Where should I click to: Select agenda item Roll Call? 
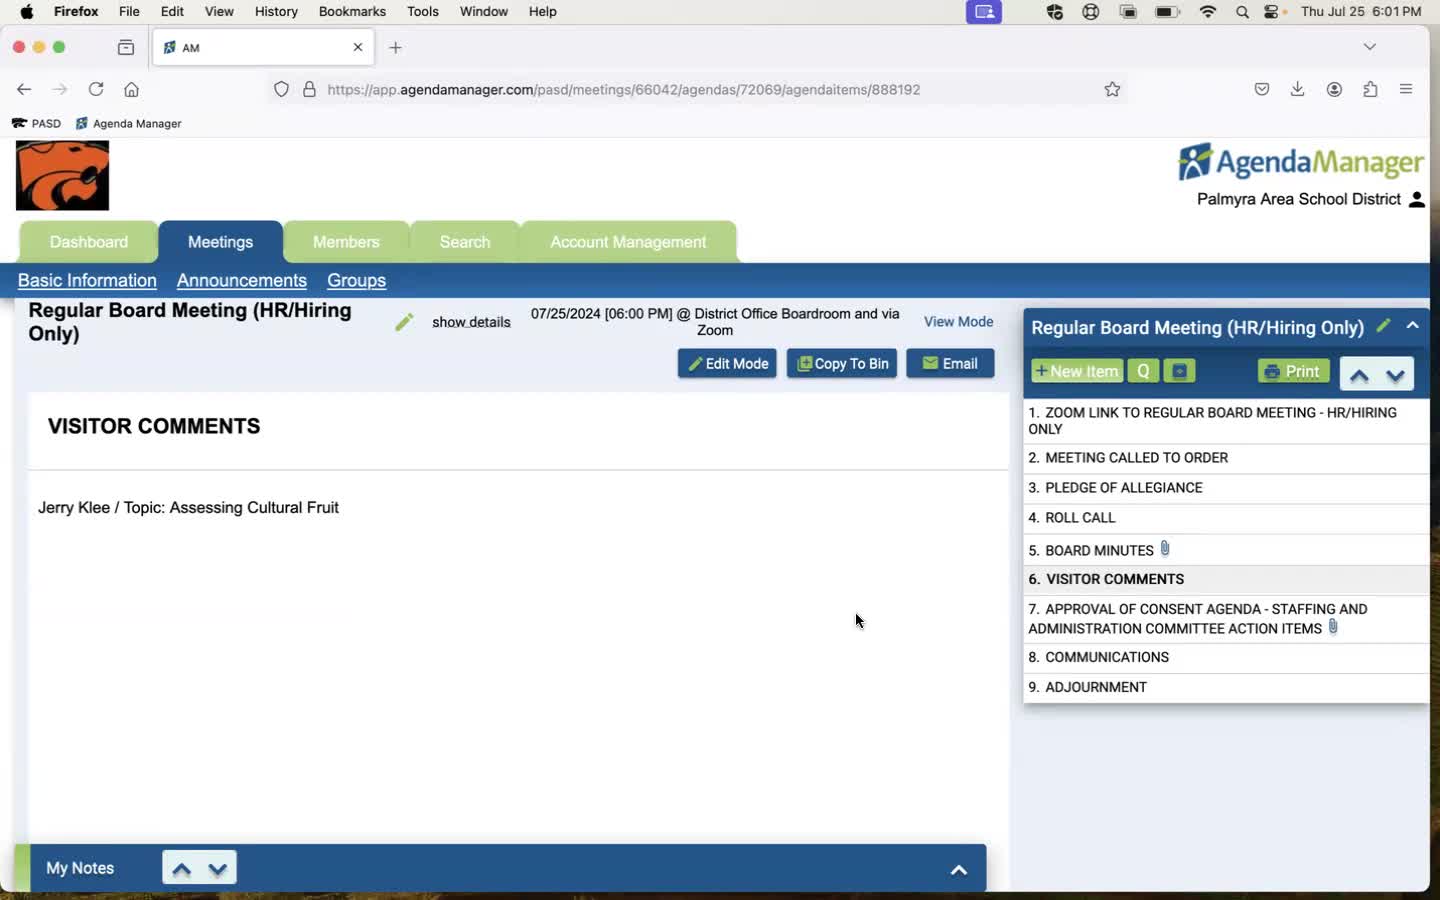click(1226, 518)
